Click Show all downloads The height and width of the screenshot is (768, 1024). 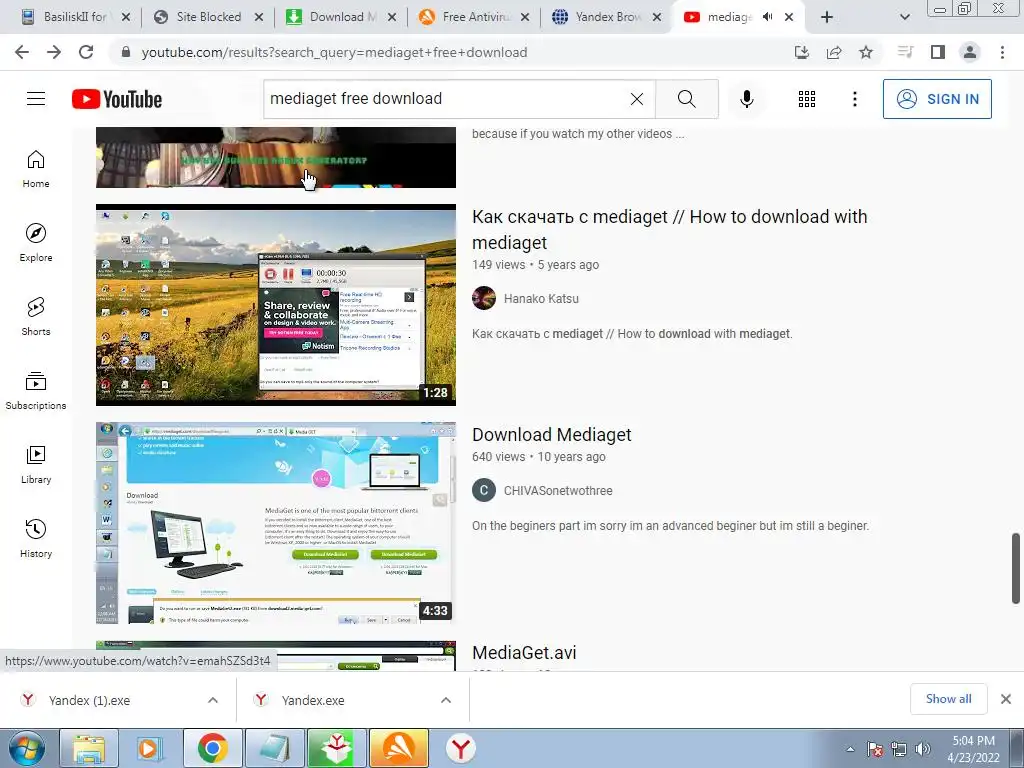point(948,699)
